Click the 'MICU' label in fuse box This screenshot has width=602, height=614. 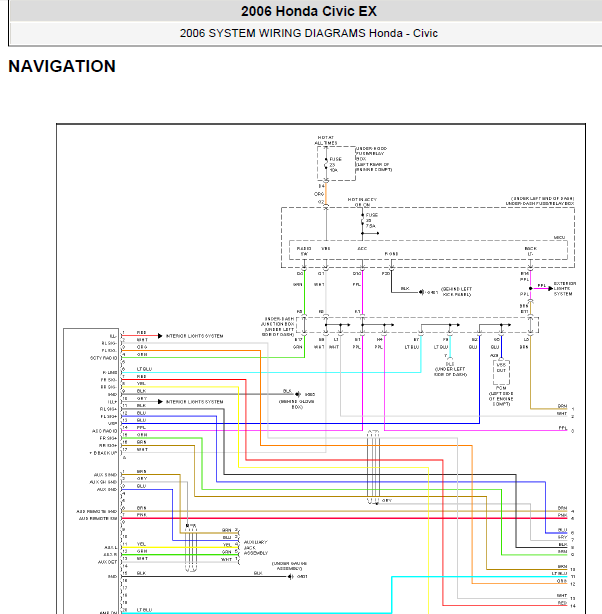coord(559,238)
